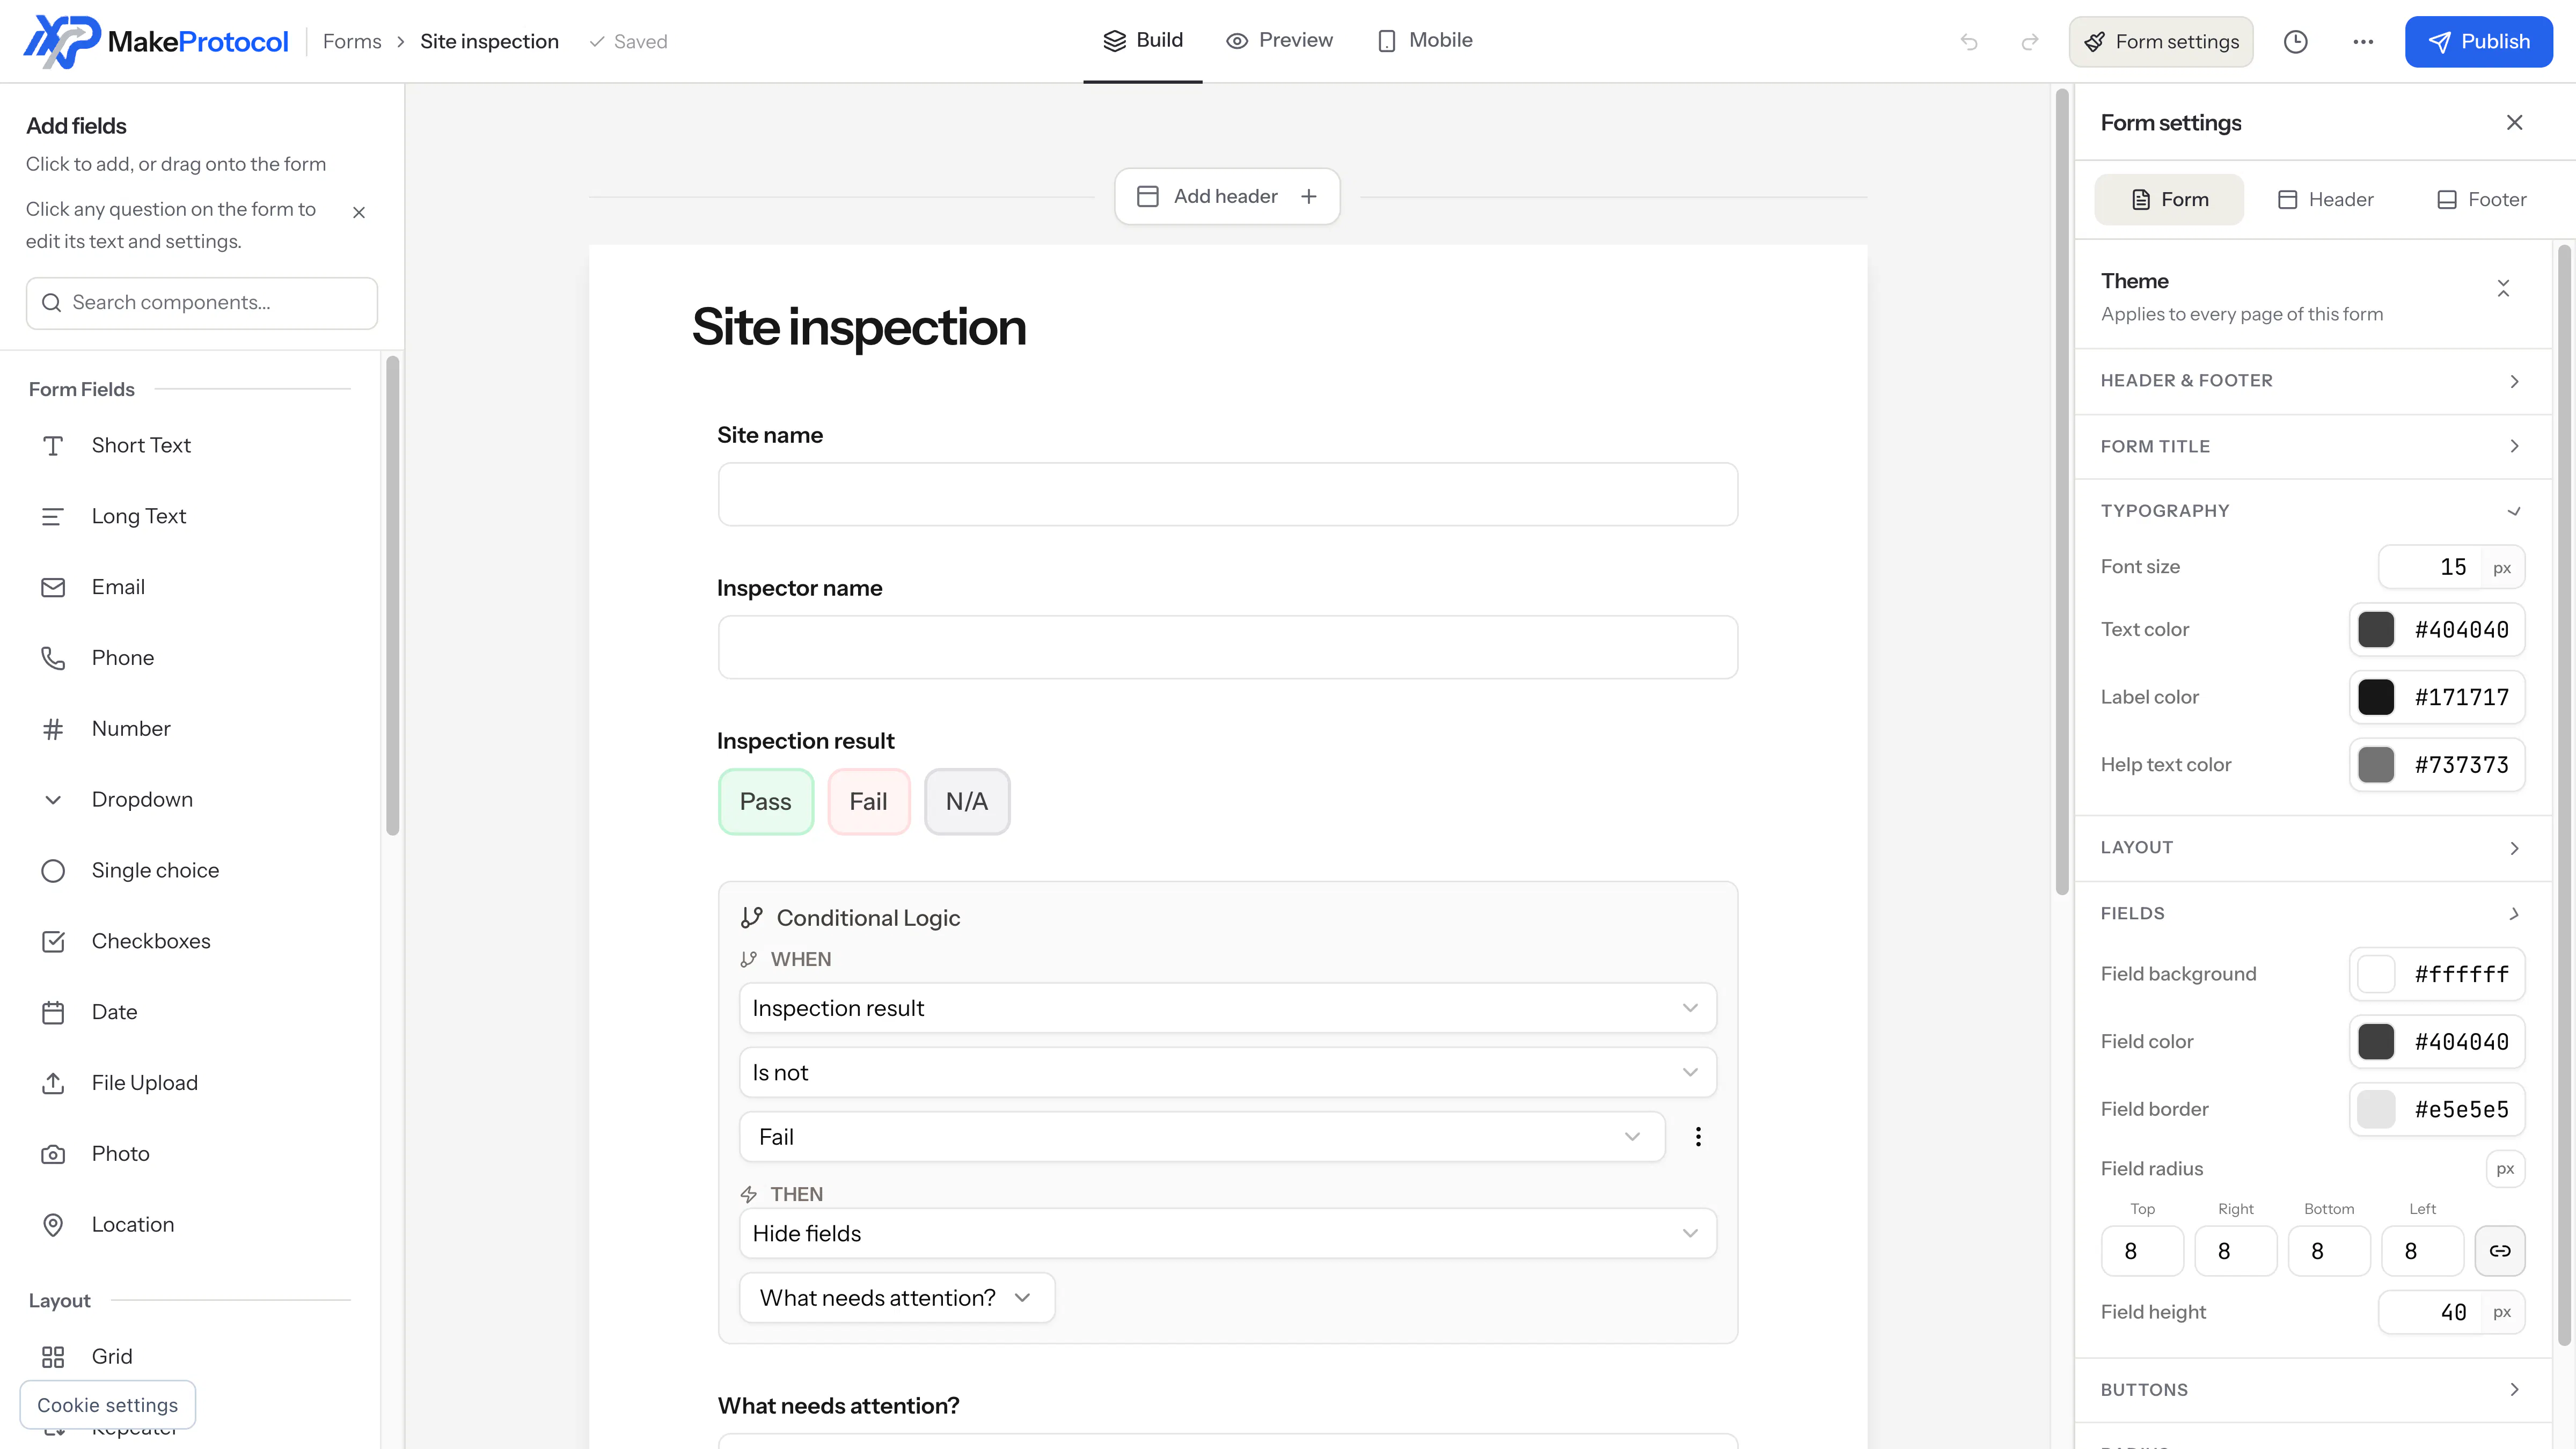Open 'What needs attention?' target field dropdown

(x=897, y=1298)
